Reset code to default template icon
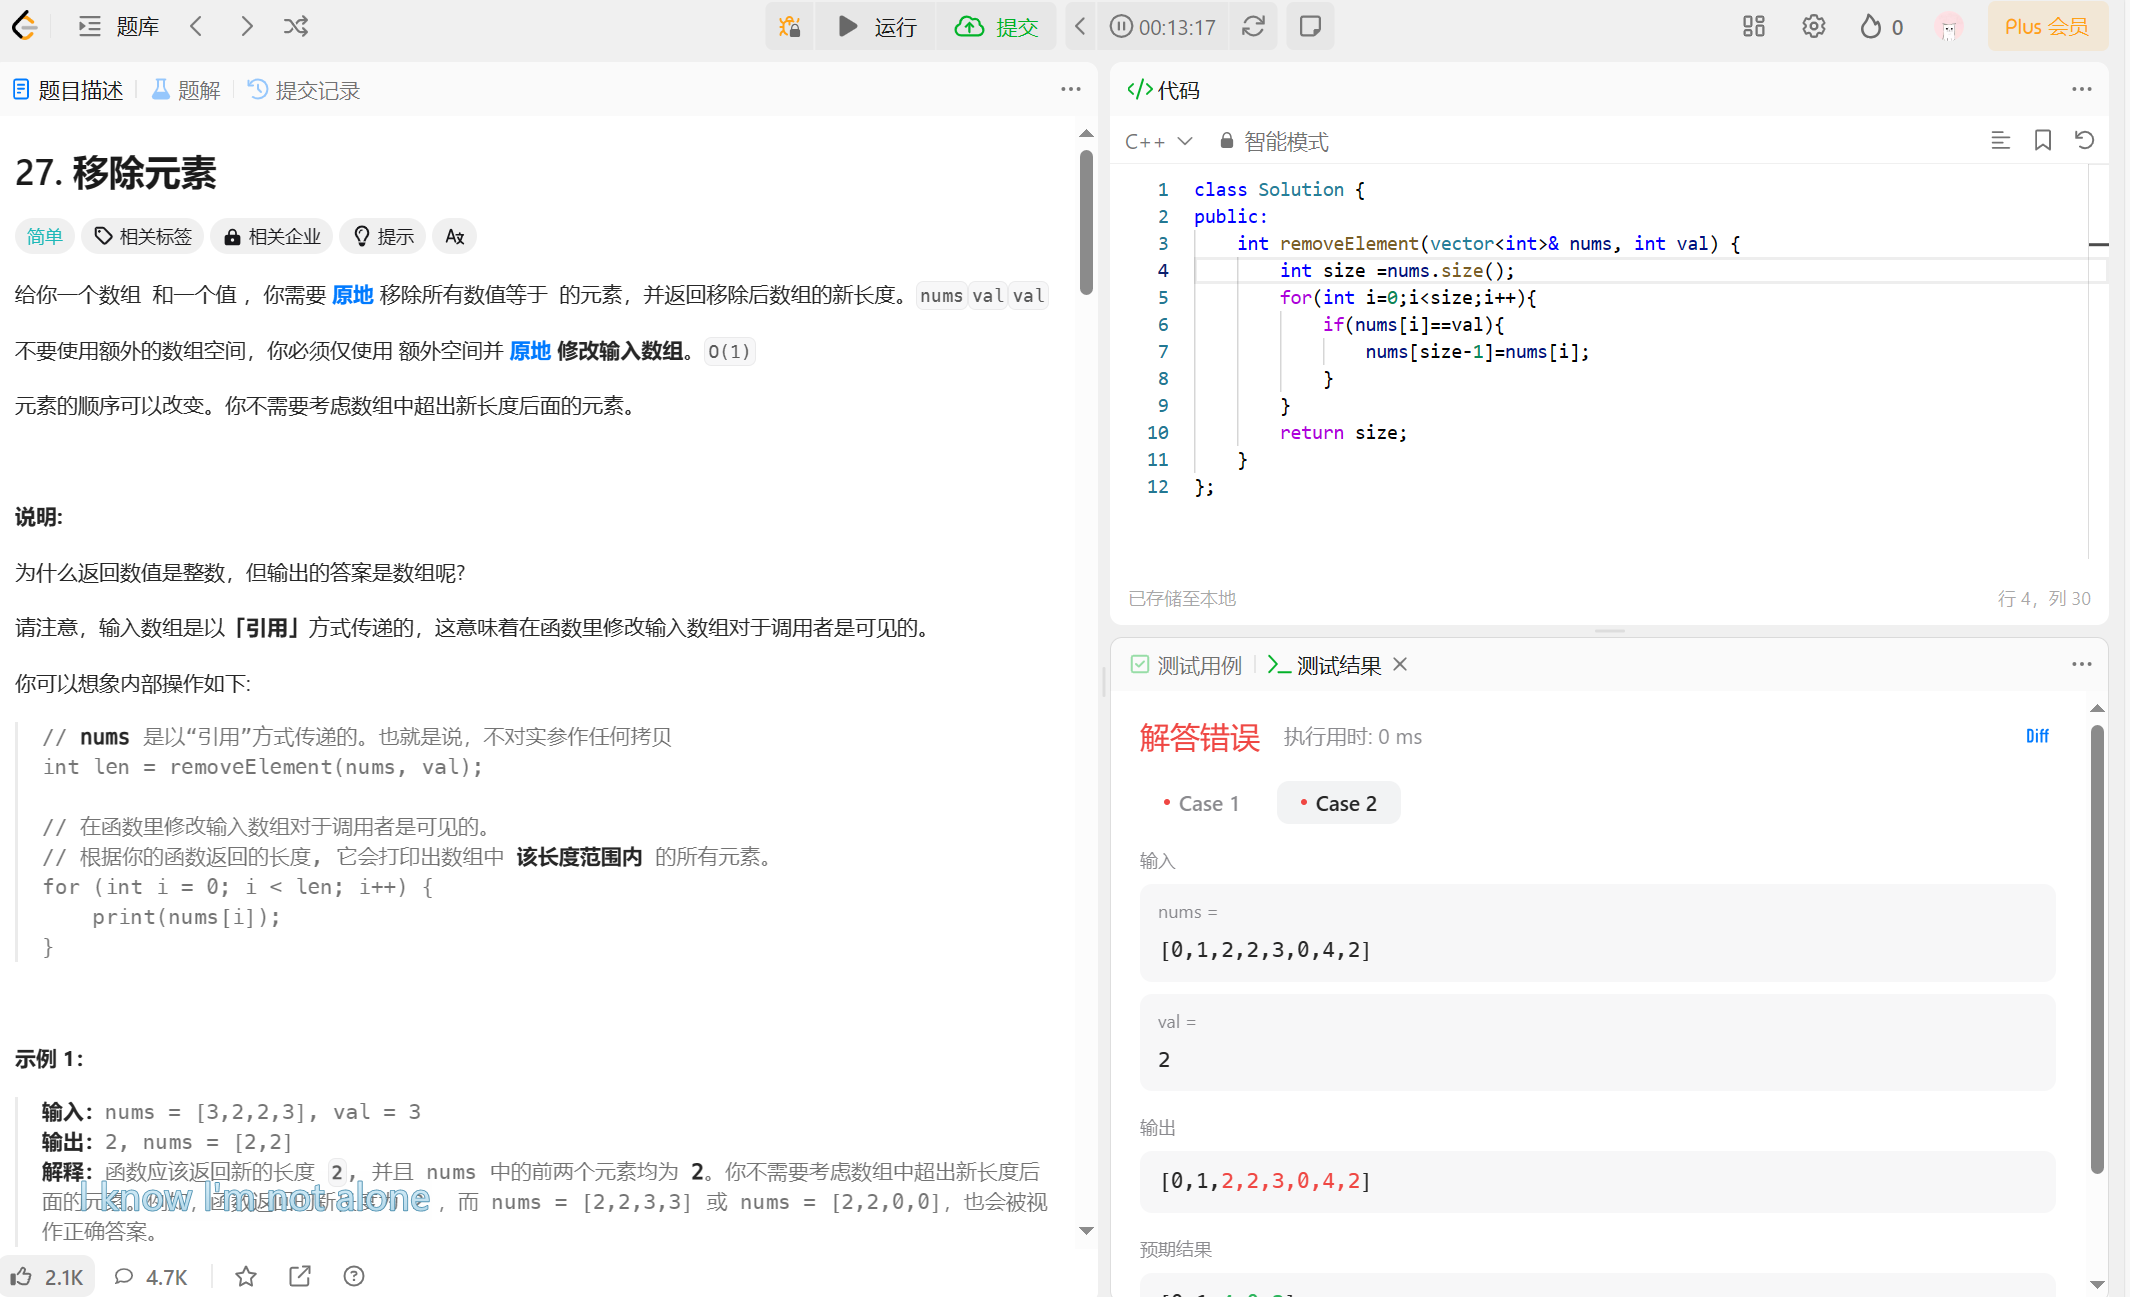 pos(2085,140)
